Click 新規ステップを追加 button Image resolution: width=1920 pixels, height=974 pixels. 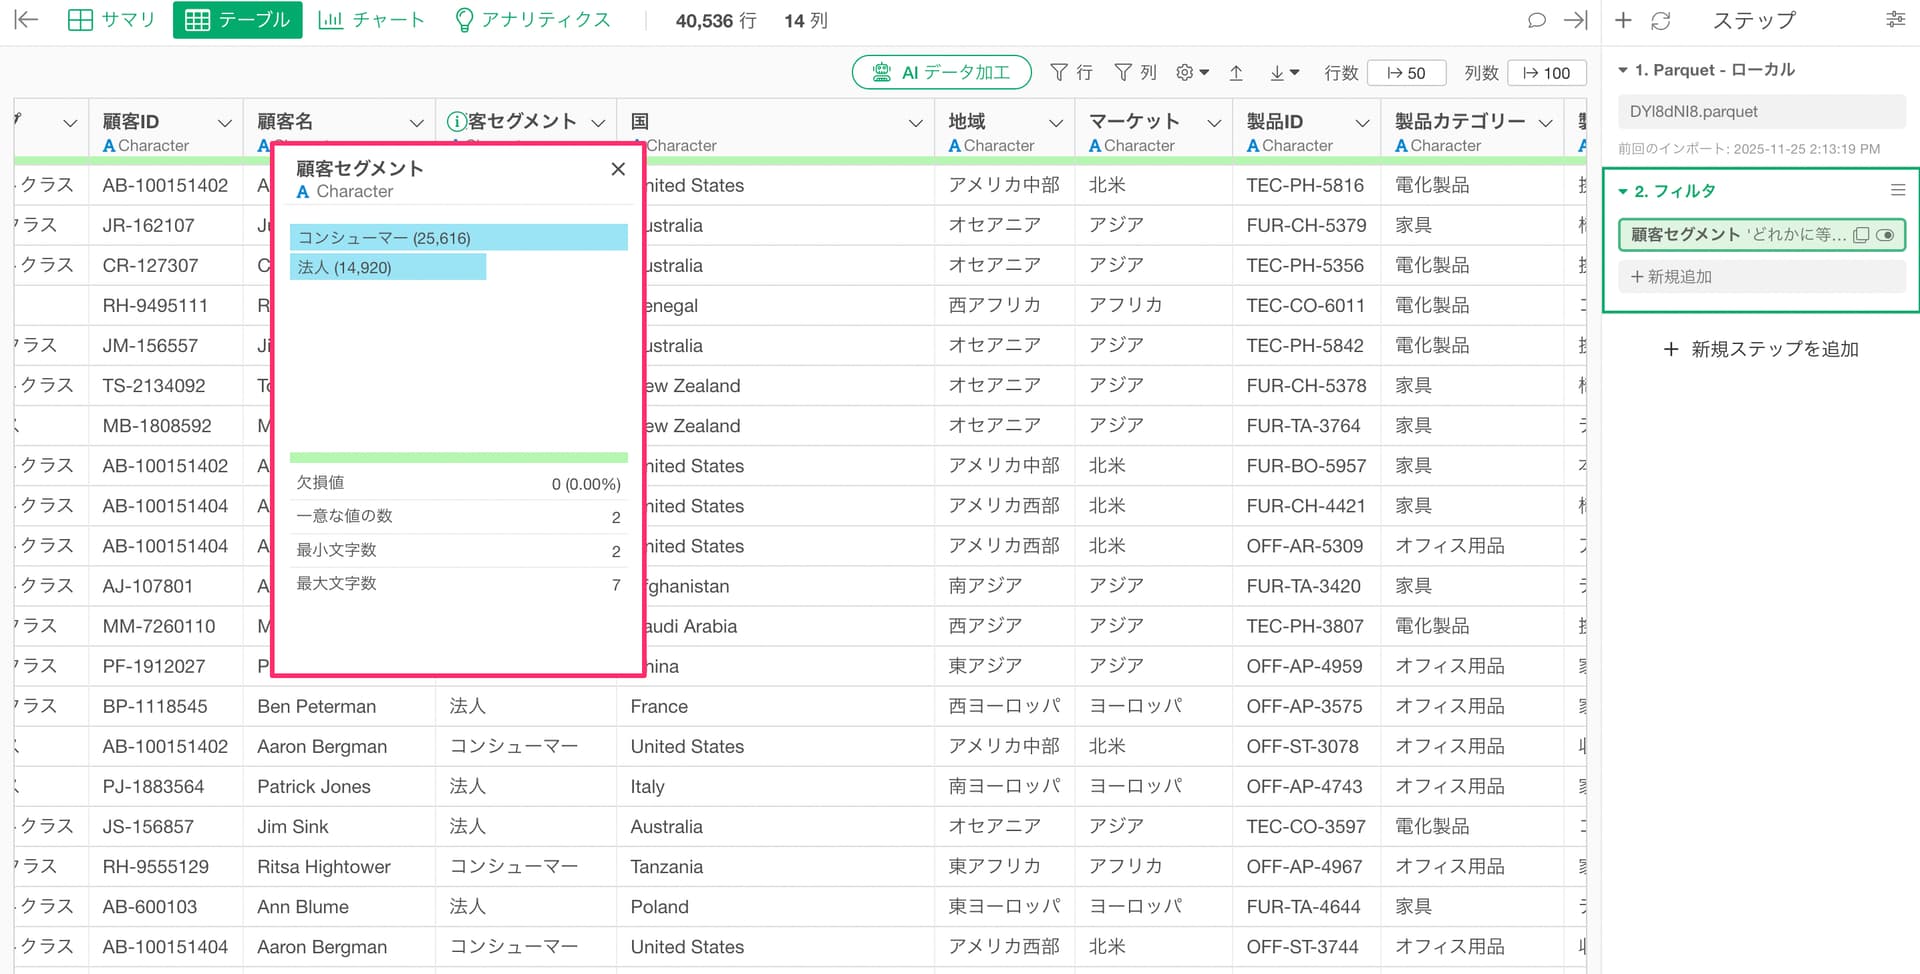coord(1760,349)
